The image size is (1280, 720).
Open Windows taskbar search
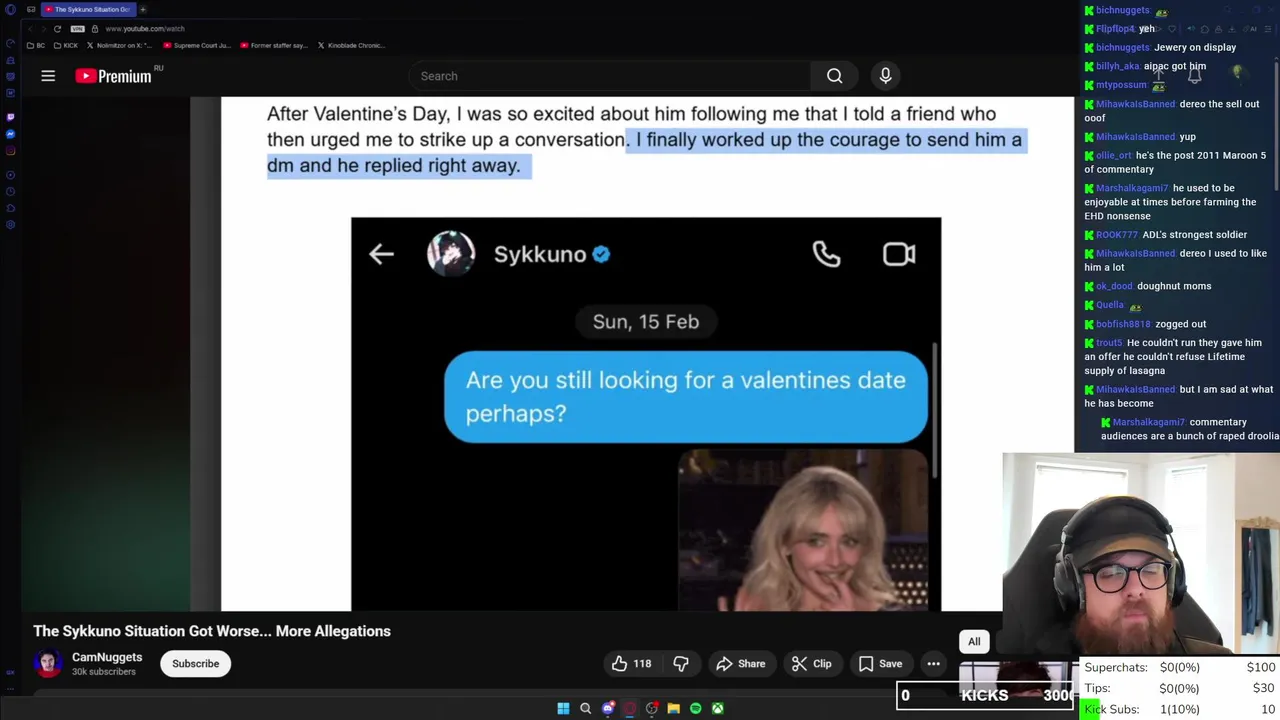(x=586, y=708)
